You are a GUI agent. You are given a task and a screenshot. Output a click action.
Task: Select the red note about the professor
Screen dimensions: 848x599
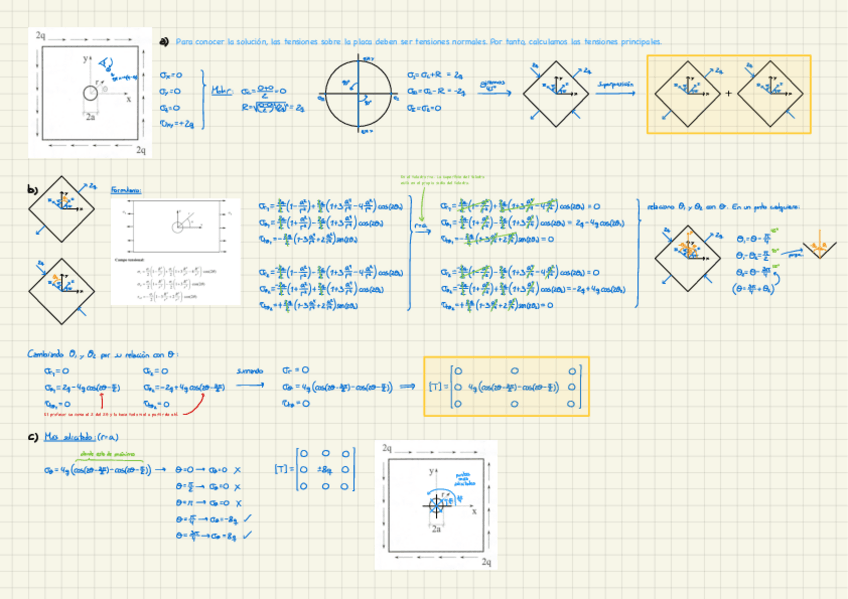pos(110,413)
